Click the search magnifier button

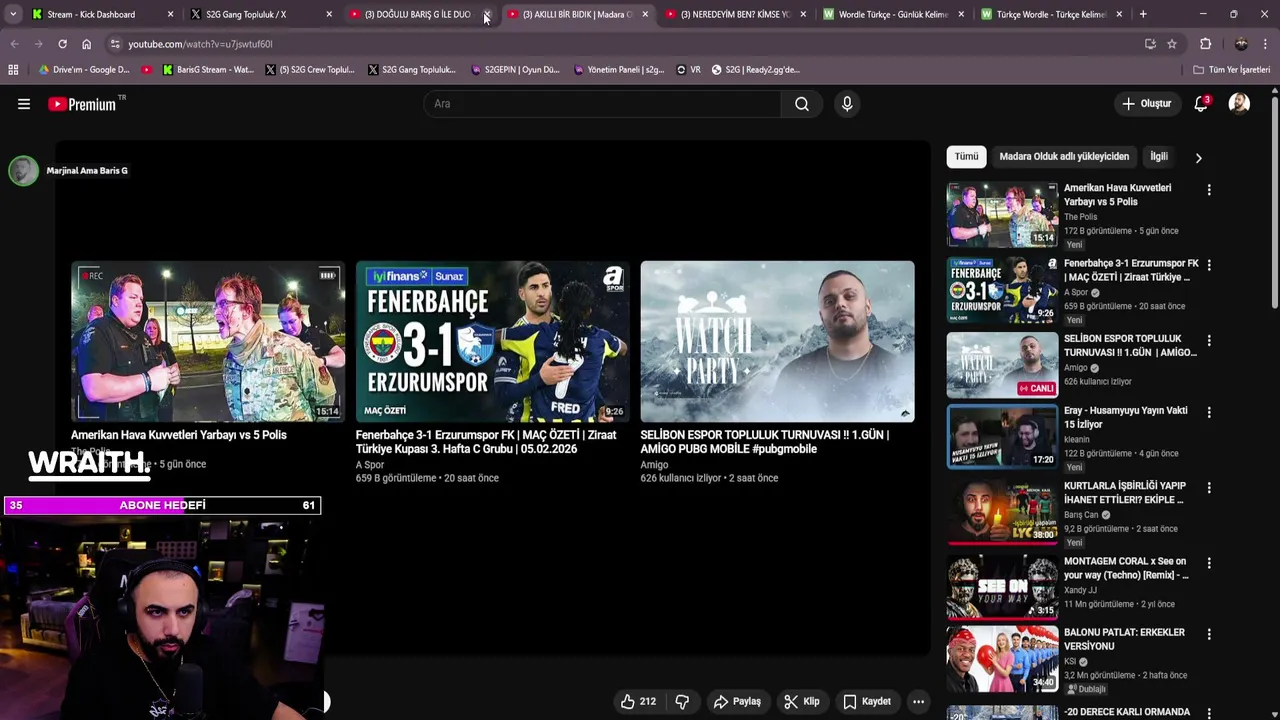pos(801,104)
